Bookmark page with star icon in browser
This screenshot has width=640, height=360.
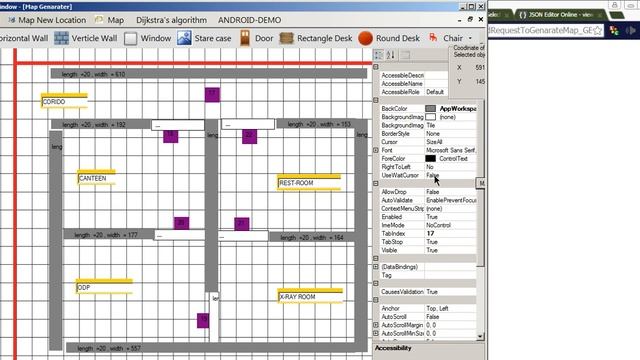click(598, 31)
